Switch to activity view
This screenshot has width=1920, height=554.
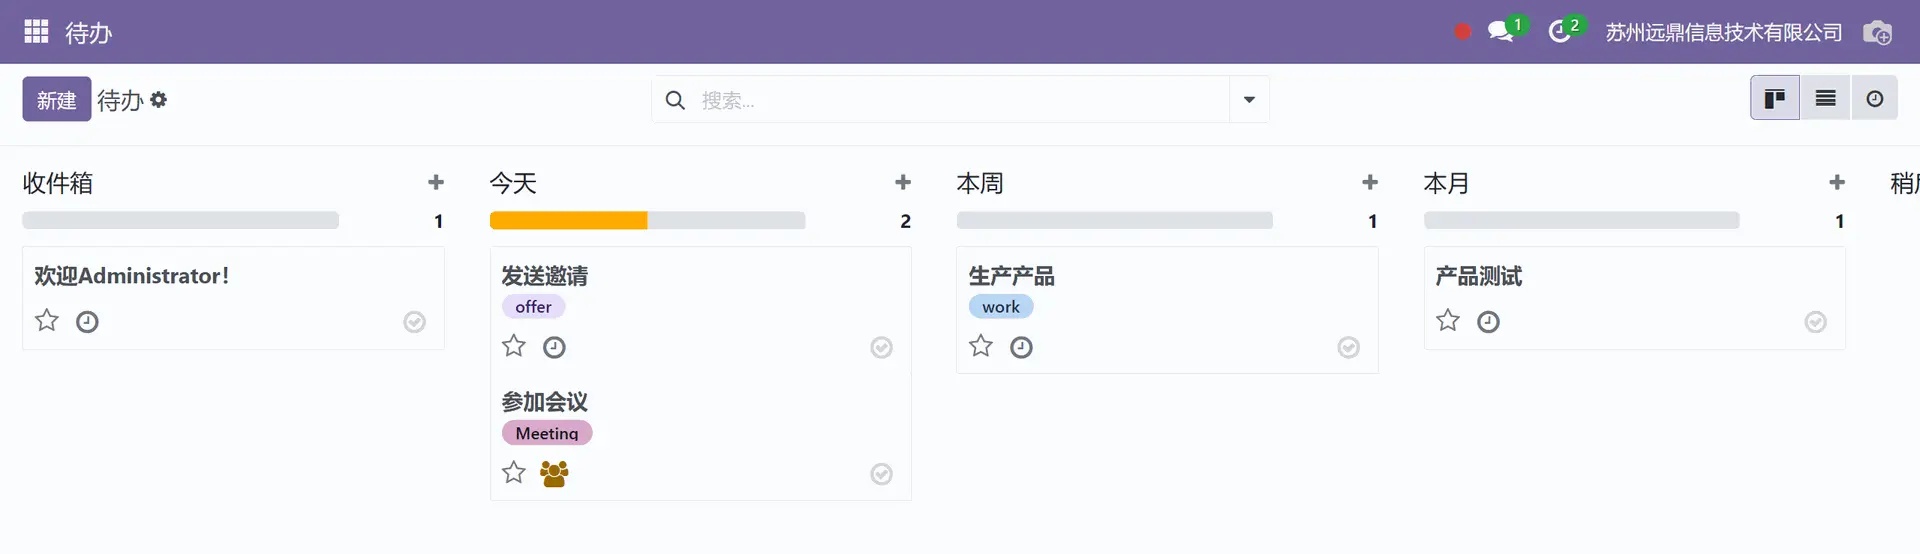click(1875, 98)
